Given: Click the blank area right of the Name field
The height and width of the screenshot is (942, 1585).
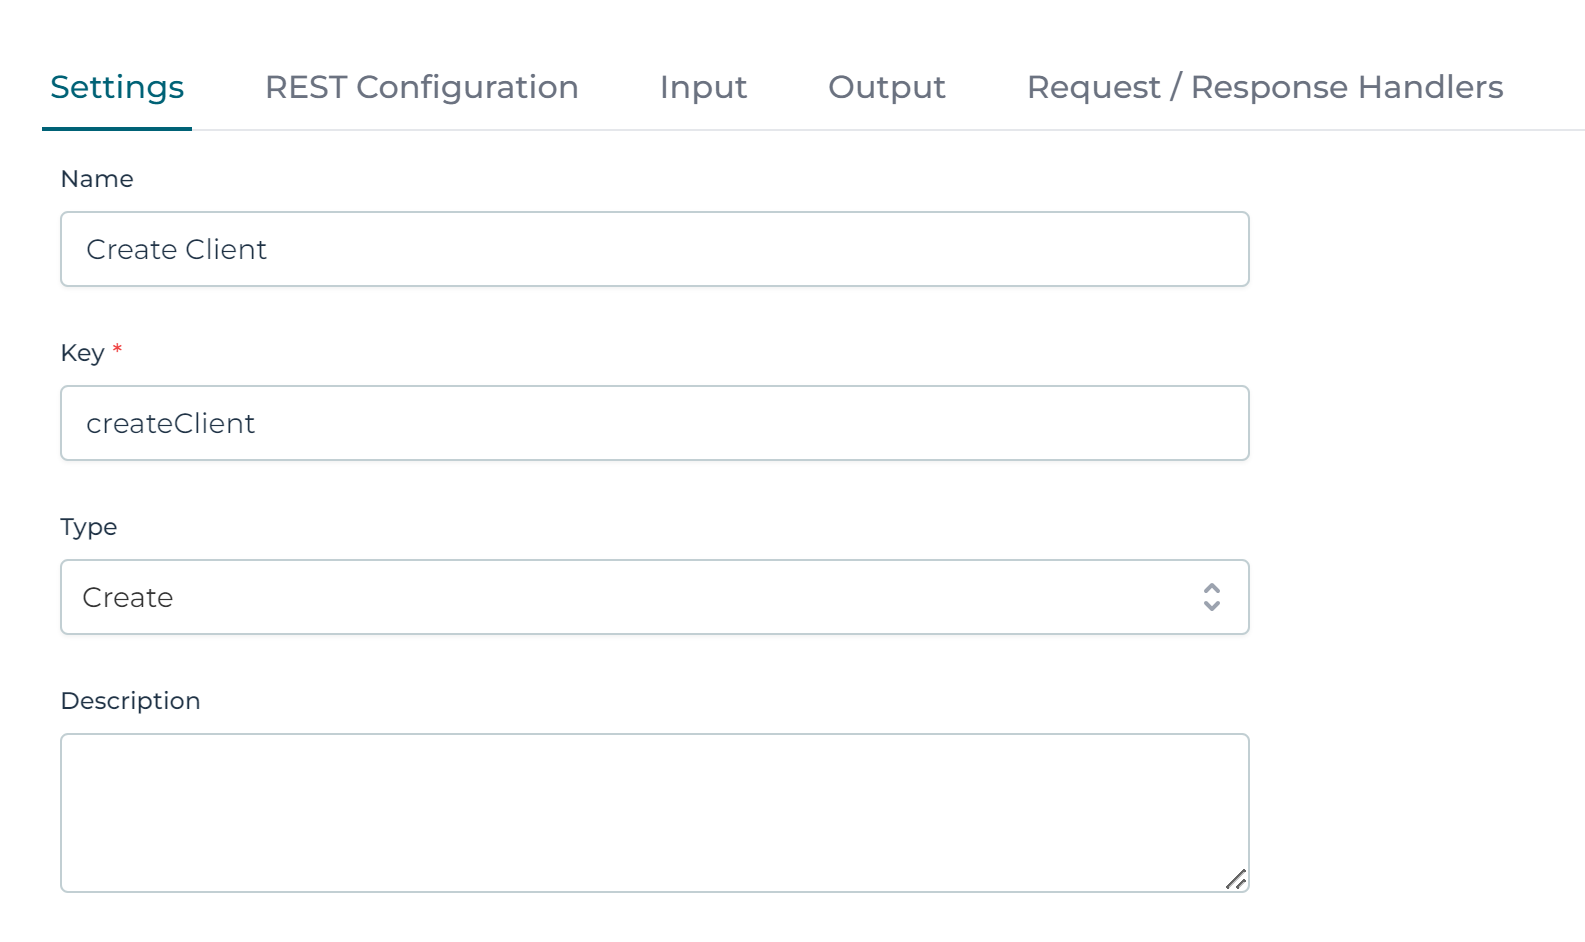Looking at the screenshot, I should click(1410, 249).
